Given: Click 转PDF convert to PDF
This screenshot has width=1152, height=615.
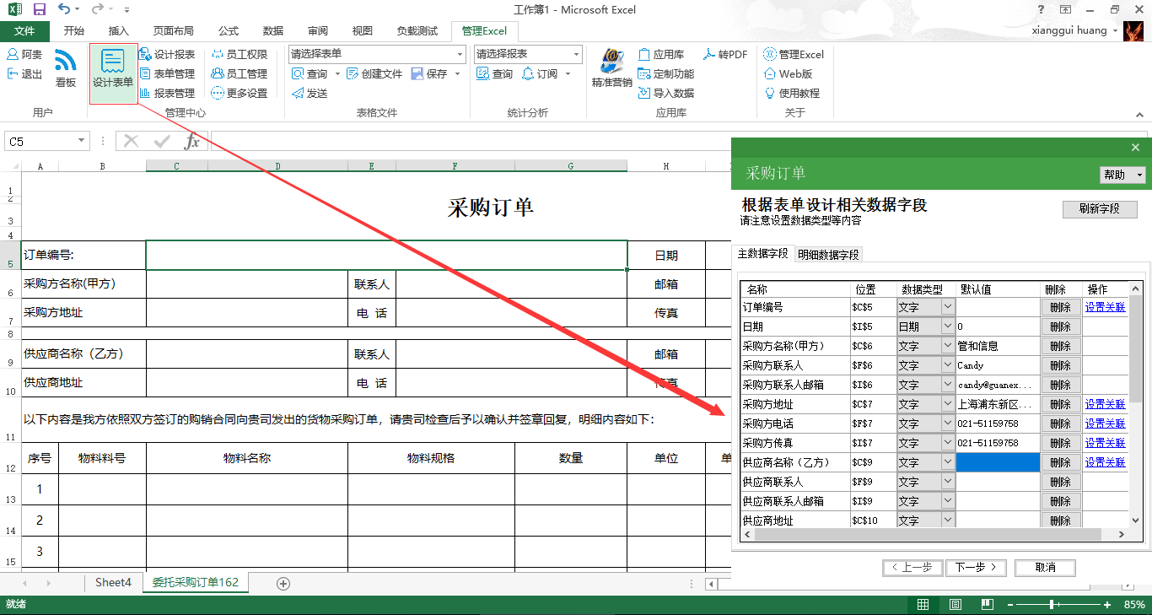Looking at the screenshot, I should pyautogui.click(x=725, y=54).
